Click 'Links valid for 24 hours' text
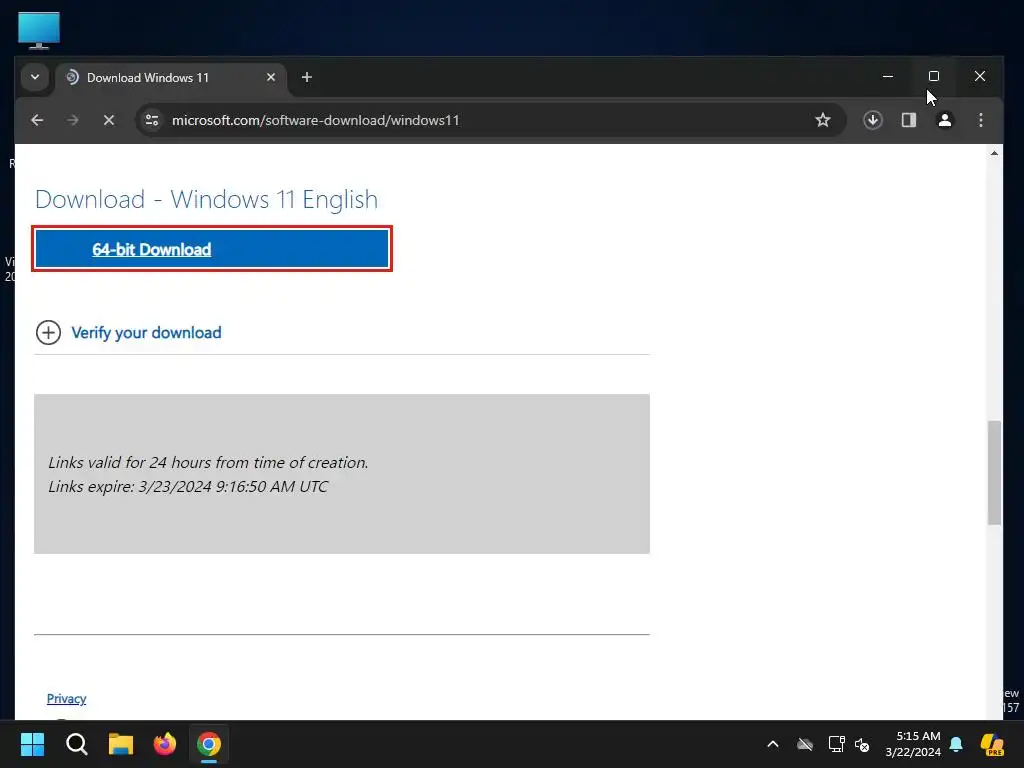The width and height of the screenshot is (1024, 768). [x=208, y=462]
